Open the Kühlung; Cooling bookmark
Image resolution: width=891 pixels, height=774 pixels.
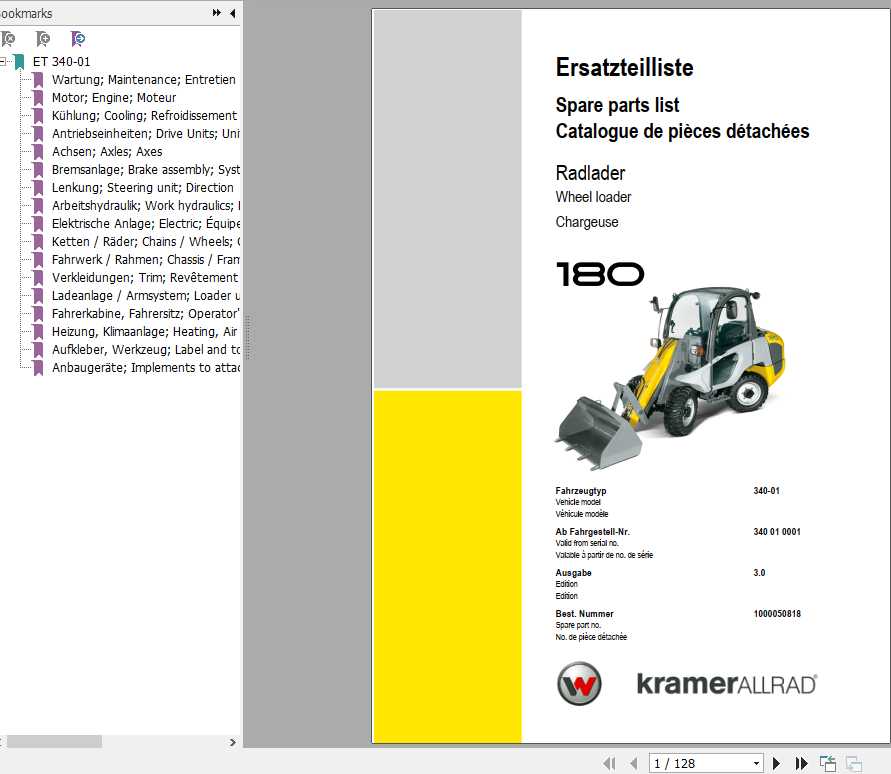(144, 115)
